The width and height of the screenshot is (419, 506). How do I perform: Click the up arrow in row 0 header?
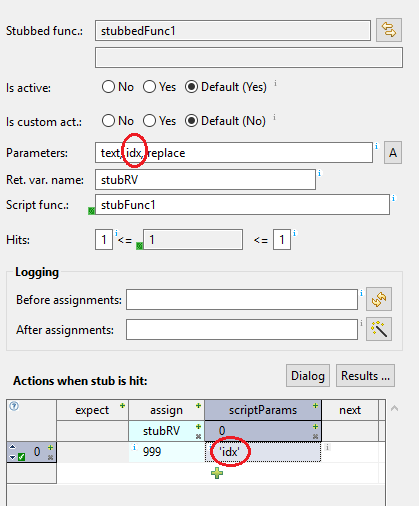tap(12, 447)
